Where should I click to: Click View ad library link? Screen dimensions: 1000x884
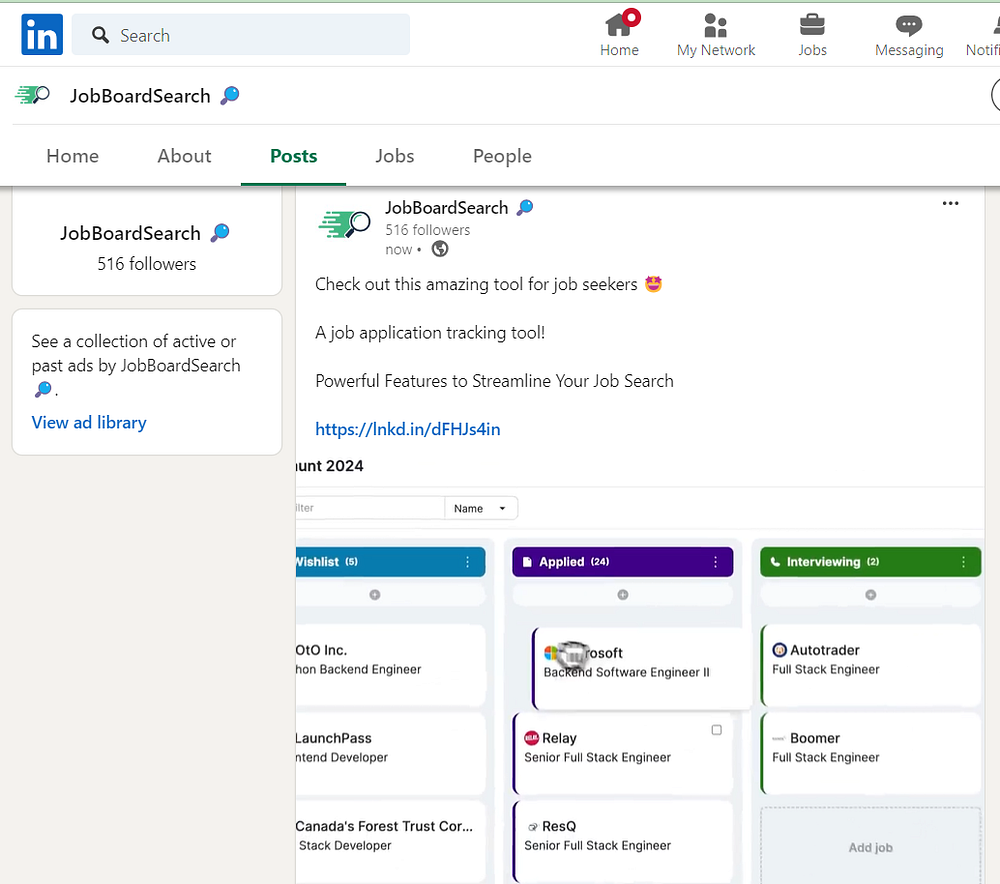(89, 422)
